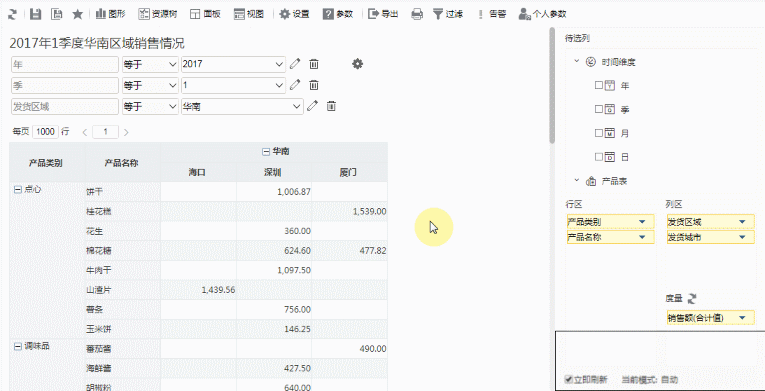Delete the 年 filter with trash icon
This screenshot has width=765, height=391.
(314, 64)
